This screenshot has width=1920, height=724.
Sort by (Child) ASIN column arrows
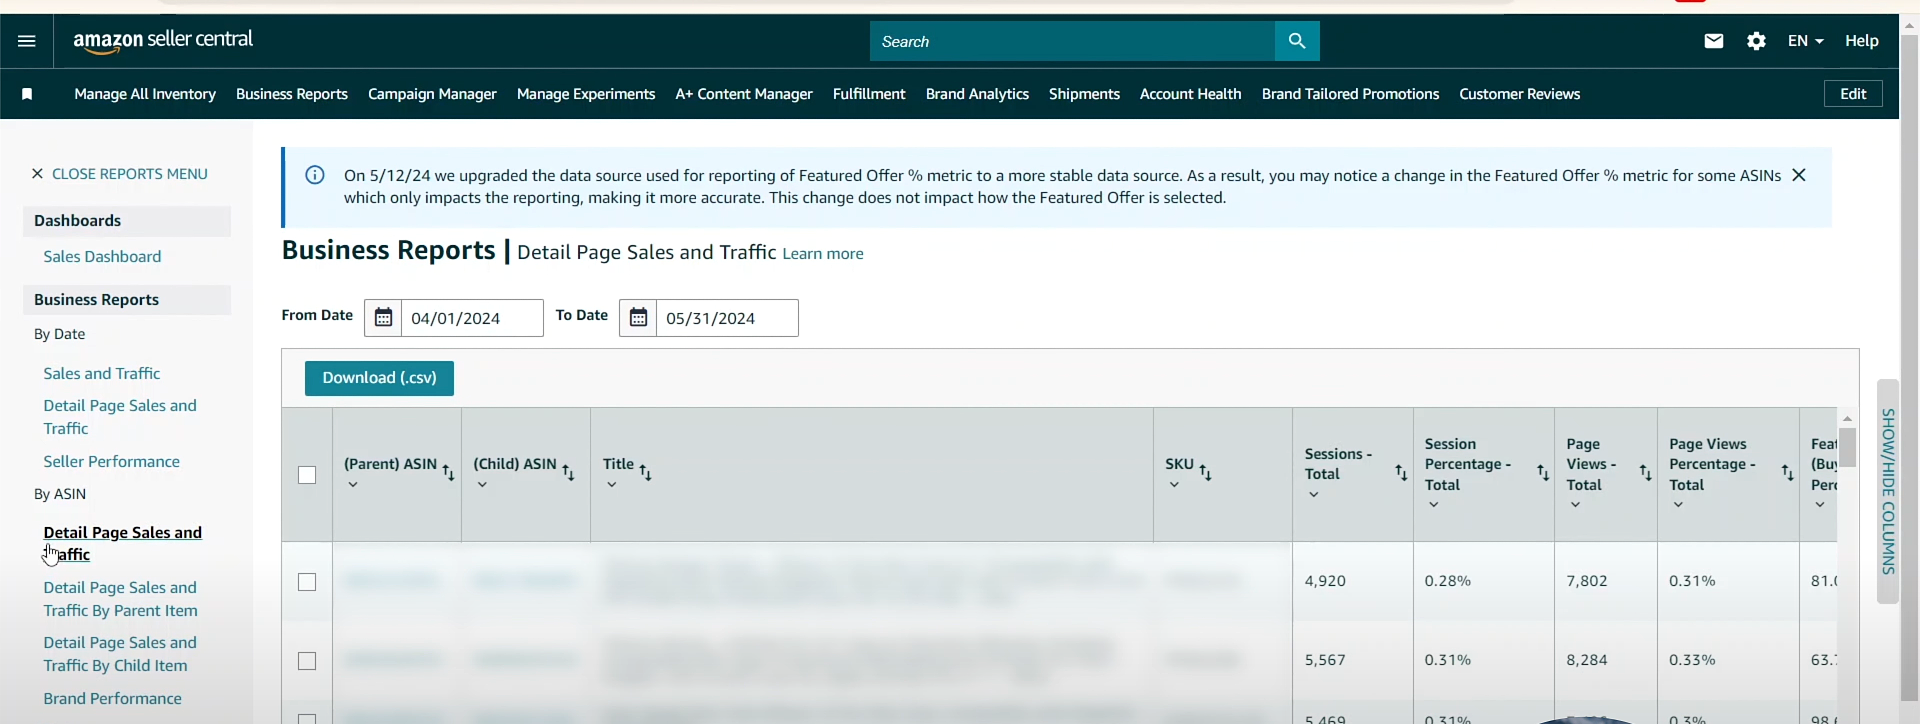[x=568, y=473]
